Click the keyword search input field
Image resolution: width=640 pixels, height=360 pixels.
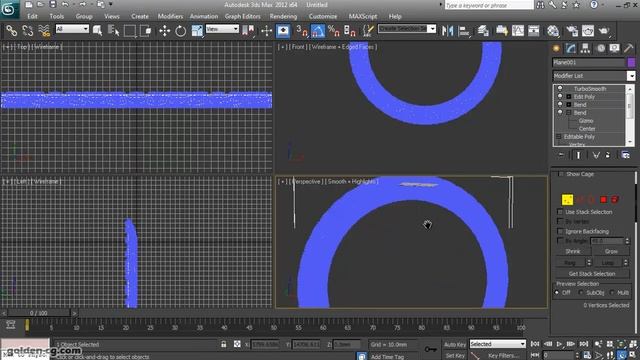click(x=489, y=5)
